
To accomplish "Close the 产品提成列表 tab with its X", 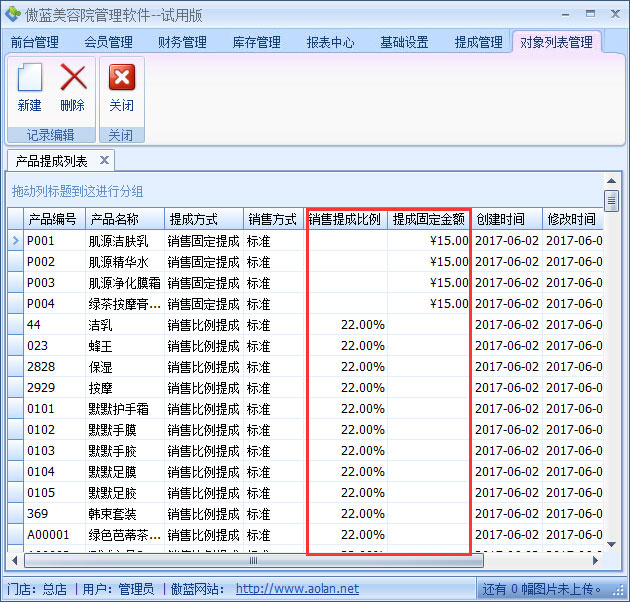I will 103,160.
